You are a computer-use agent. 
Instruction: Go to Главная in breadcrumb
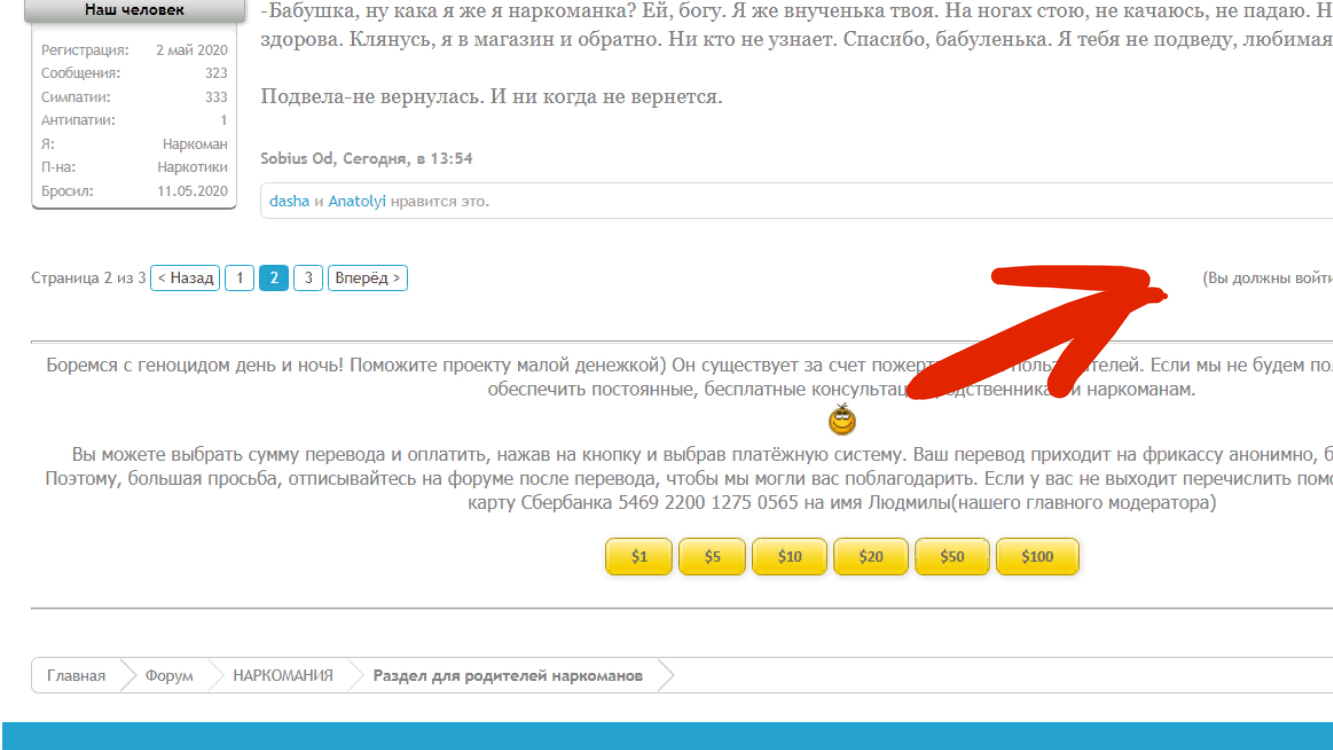tap(76, 676)
